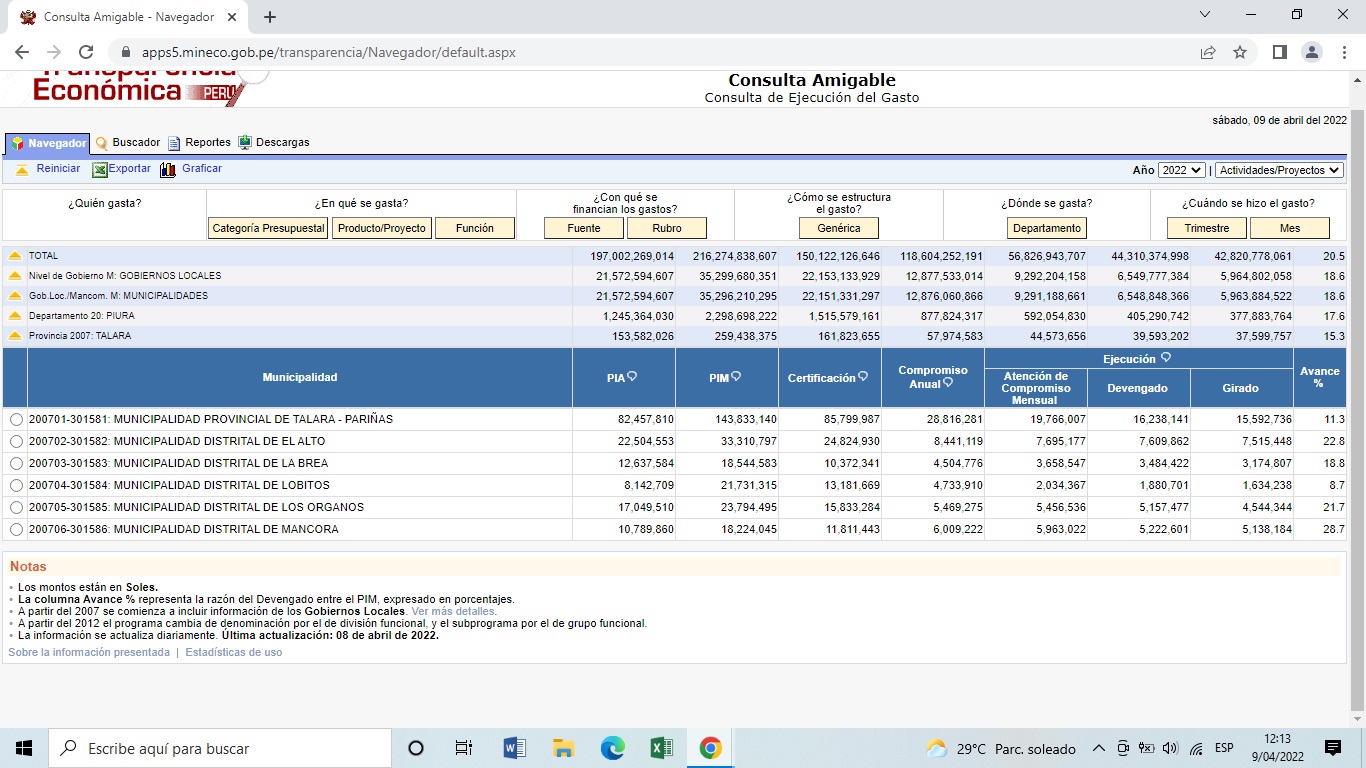Reload the page with the refresh icon

[x=86, y=52]
